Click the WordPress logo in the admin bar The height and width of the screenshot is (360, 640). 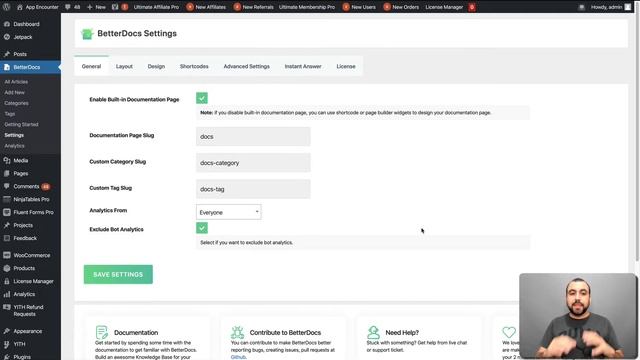click(x=7, y=7)
